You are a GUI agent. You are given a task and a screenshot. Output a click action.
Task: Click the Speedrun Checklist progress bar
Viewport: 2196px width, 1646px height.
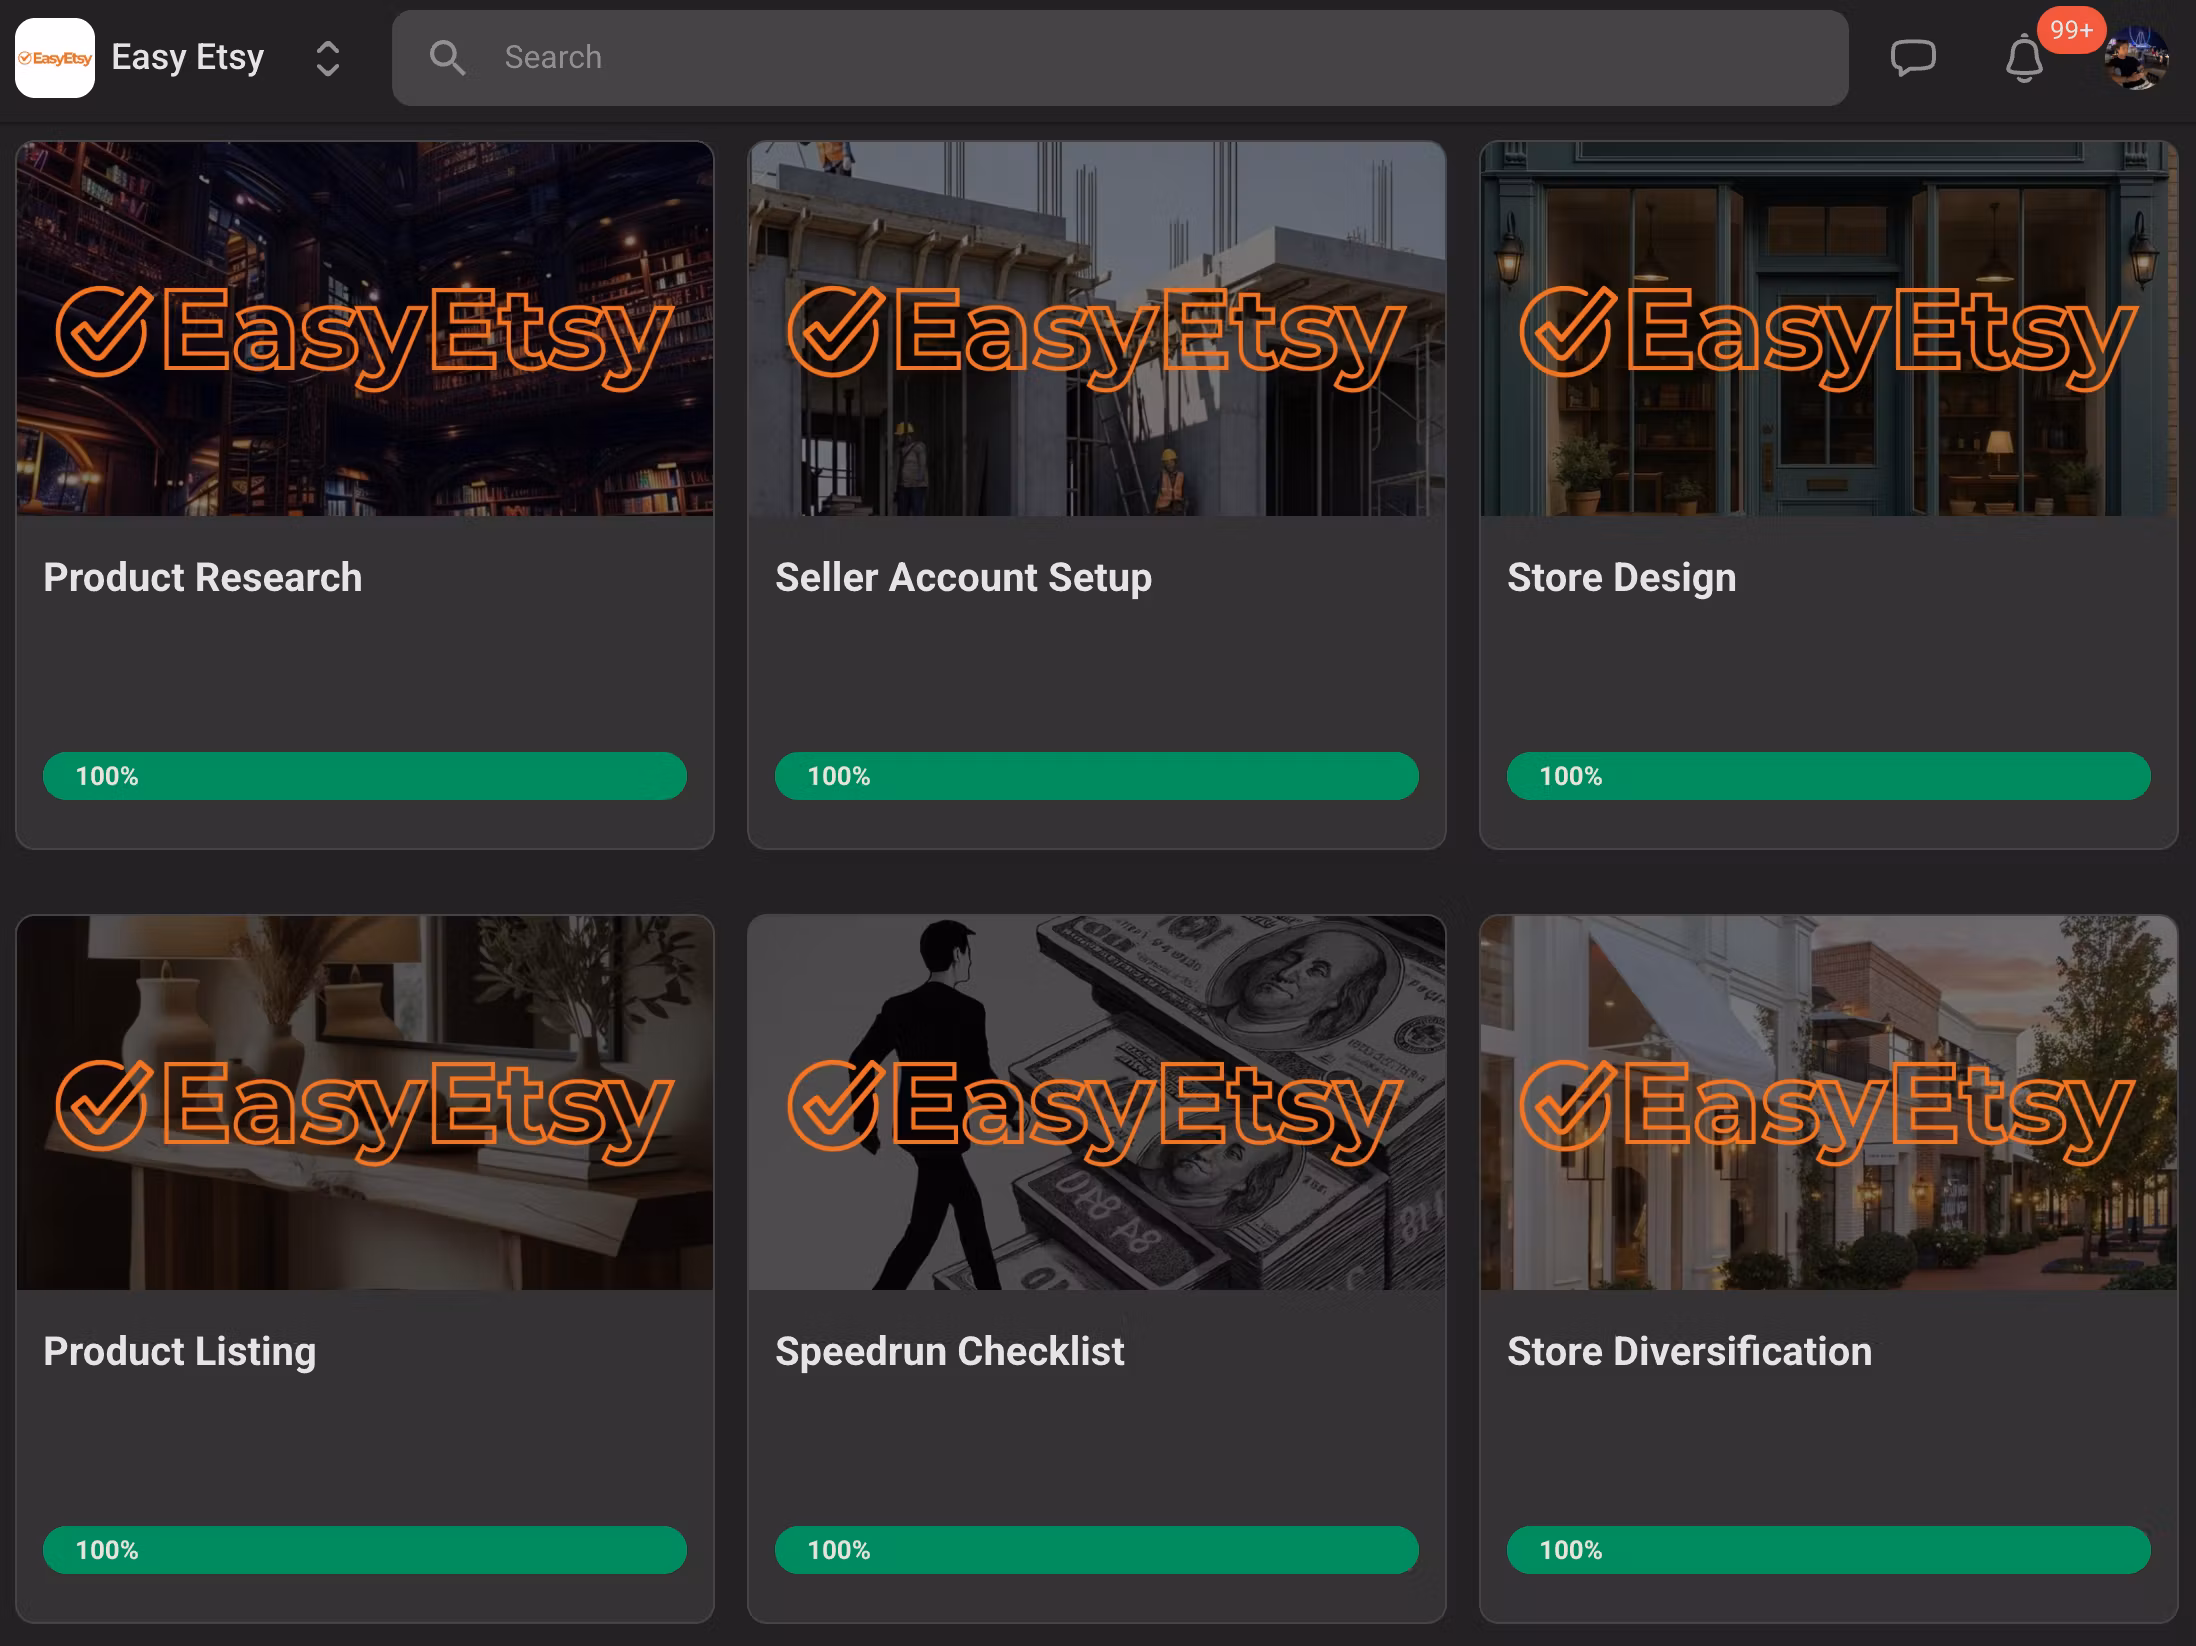click(1097, 1550)
